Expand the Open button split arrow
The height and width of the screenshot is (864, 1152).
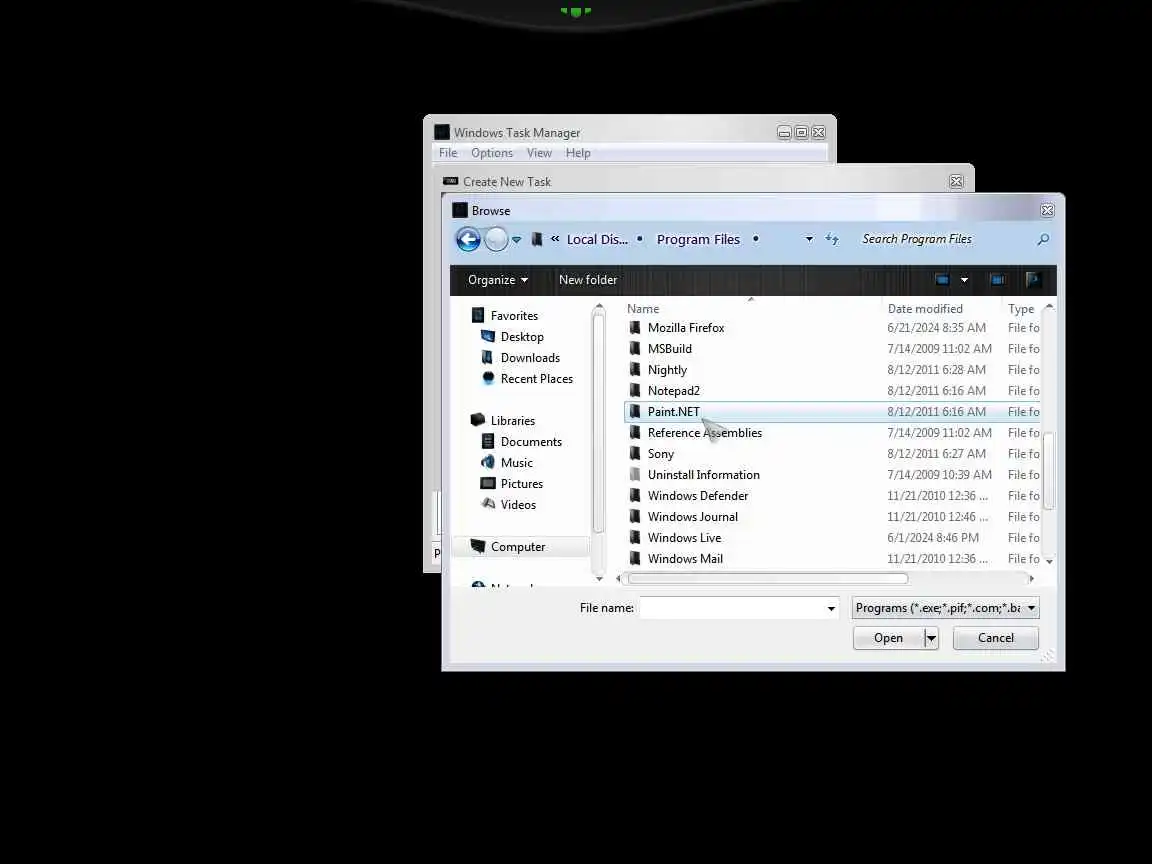[x=931, y=638]
